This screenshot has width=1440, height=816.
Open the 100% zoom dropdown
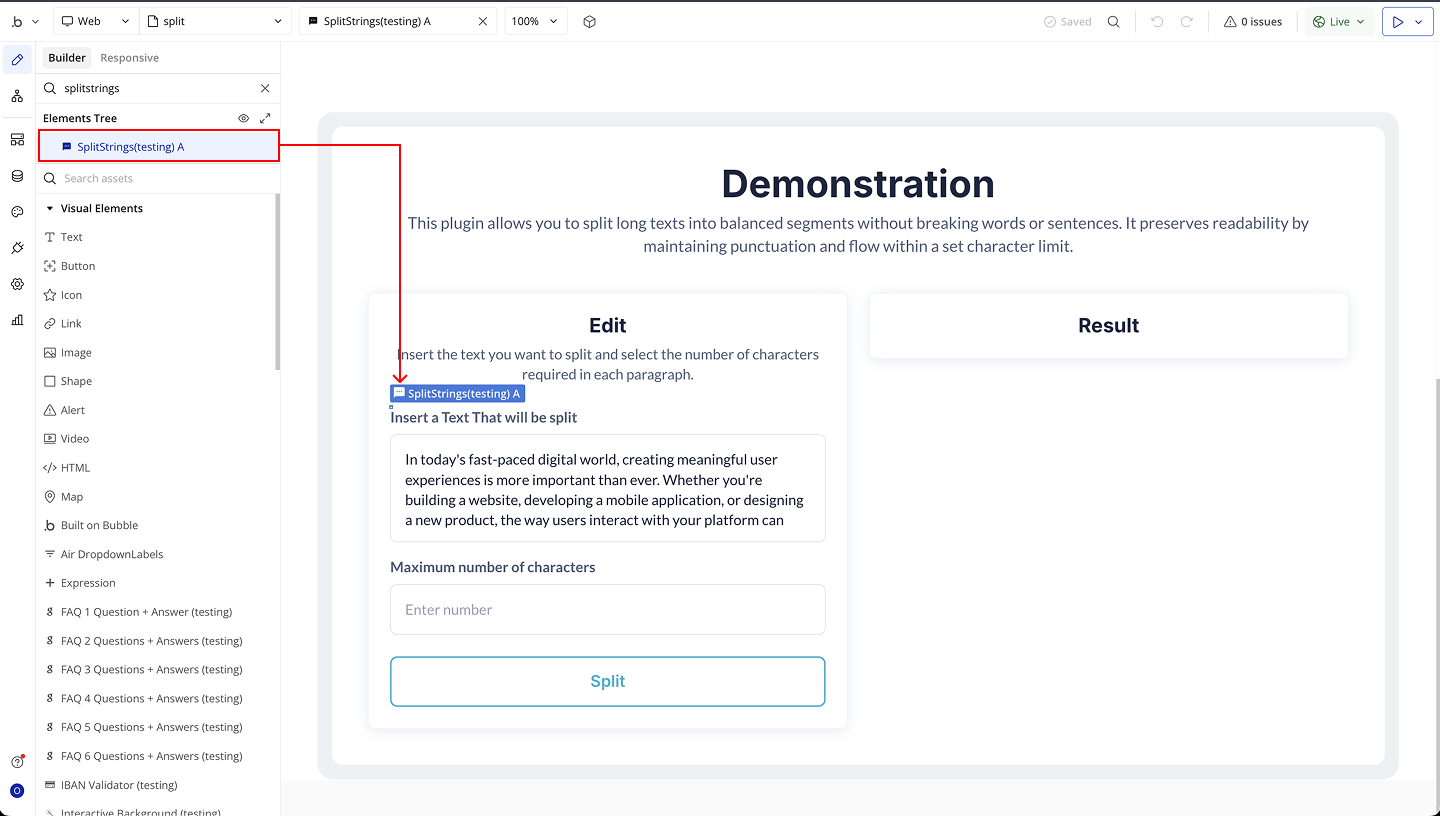click(536, 21)
